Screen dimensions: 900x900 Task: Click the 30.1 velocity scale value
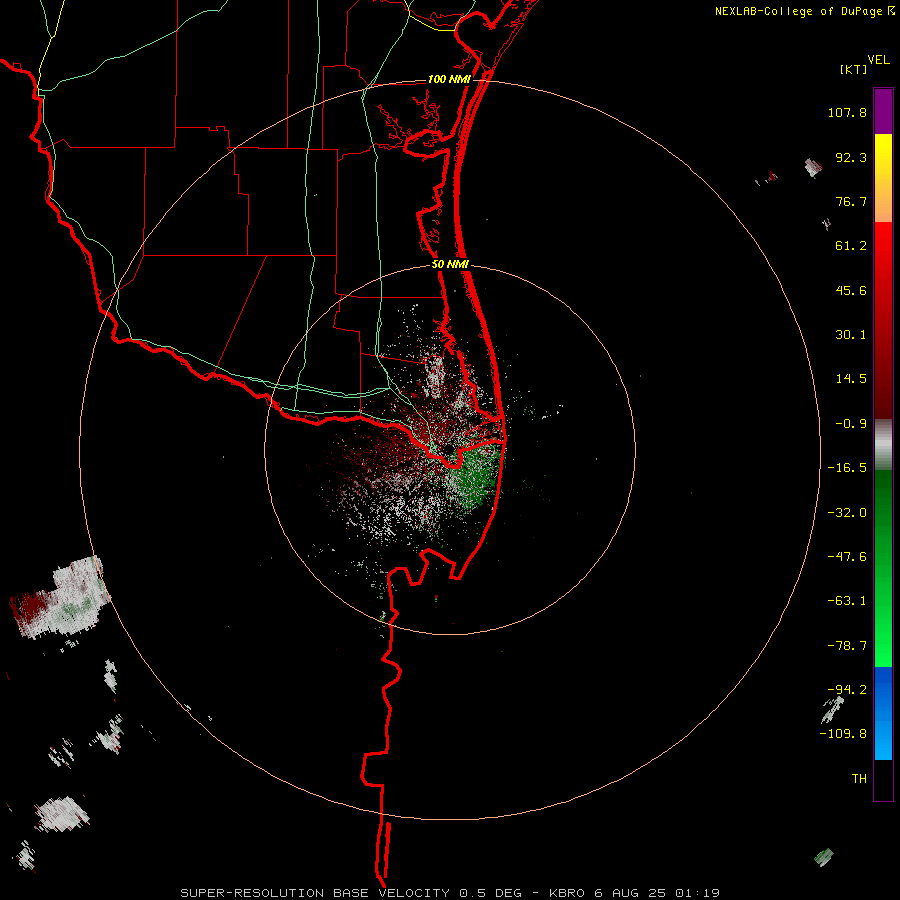point(851,335)
